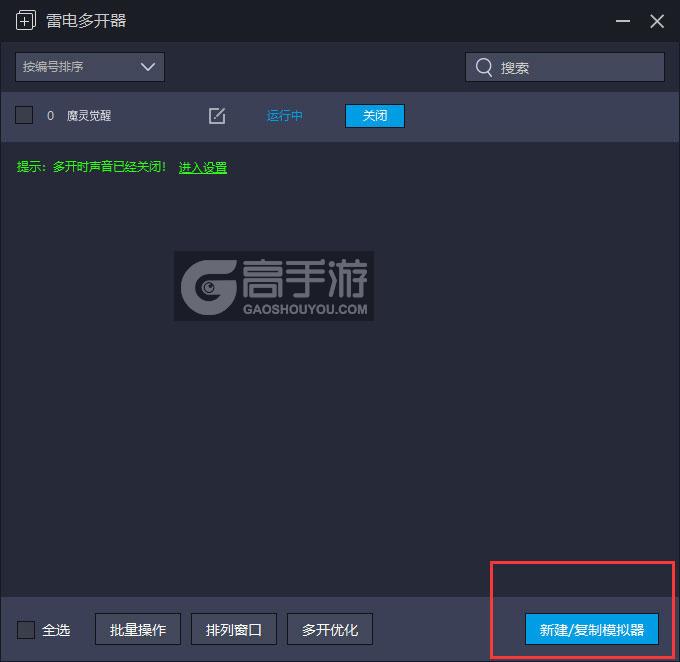Screen dimensions: 680x662
Task: Click the 排列窗口 button
Action: point(234,629)
